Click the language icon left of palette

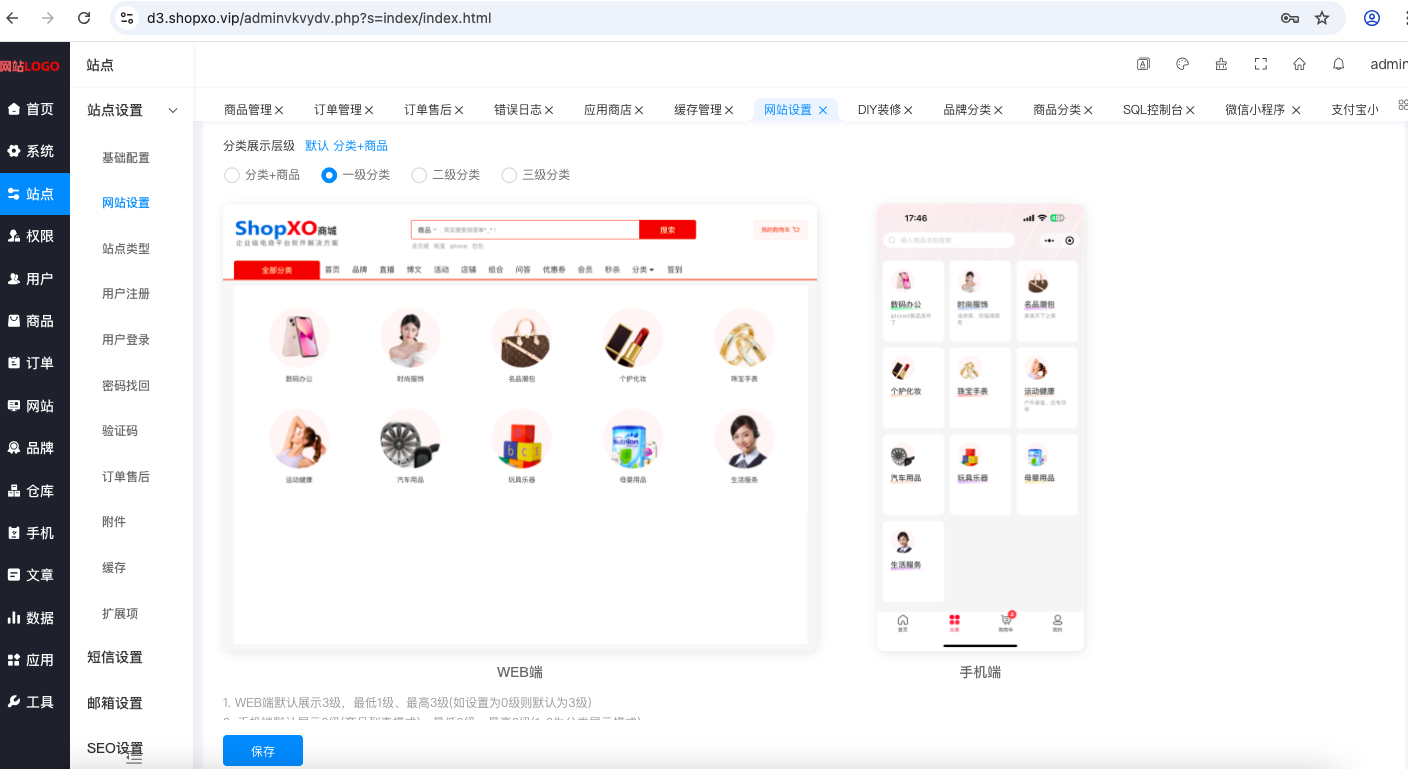(x=1143, y=64)
